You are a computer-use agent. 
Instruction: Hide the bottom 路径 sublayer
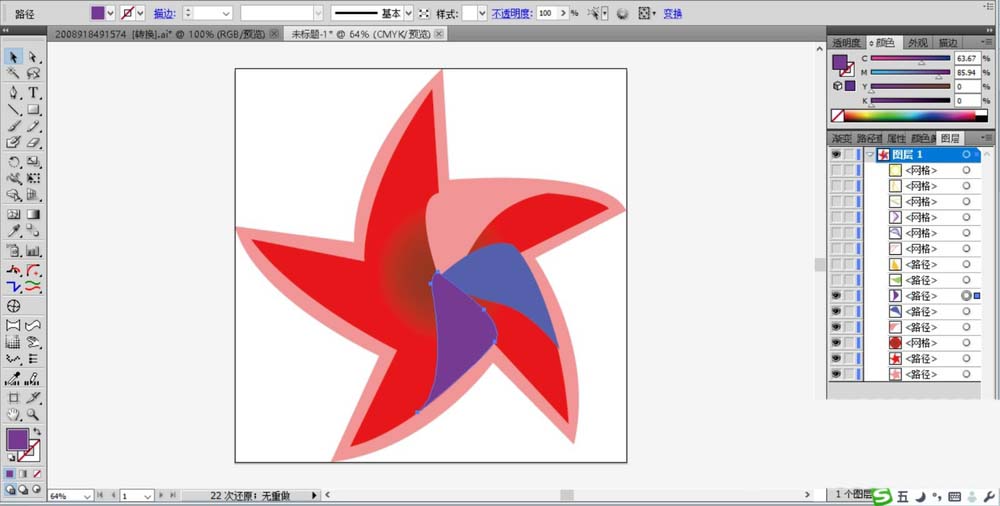[x=835, y=375]
